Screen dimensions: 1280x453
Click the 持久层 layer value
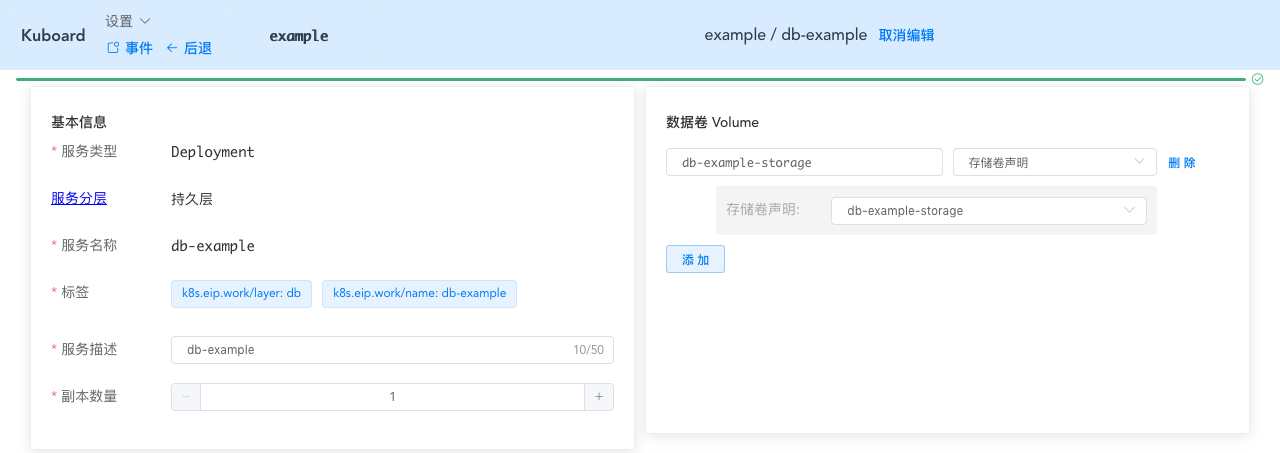192,199
